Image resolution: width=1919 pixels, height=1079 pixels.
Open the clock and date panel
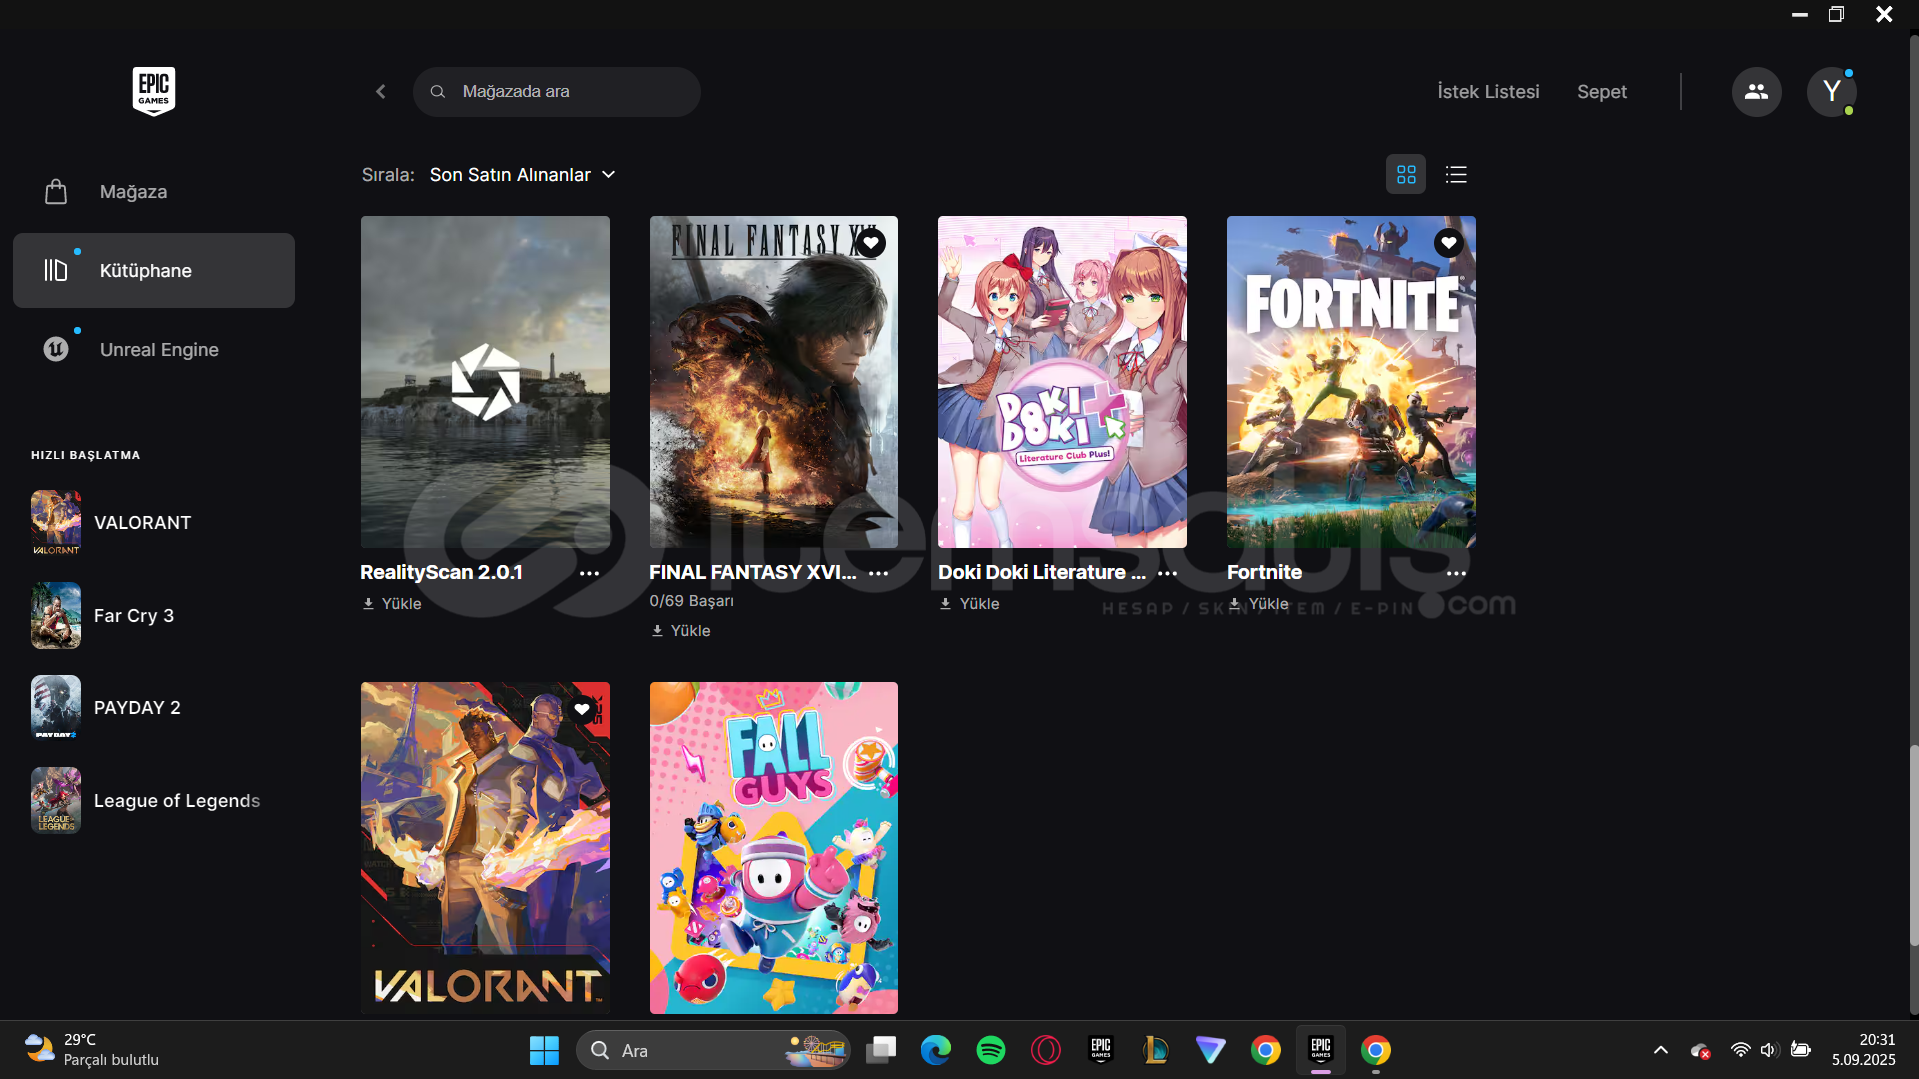[1864, 1050]
